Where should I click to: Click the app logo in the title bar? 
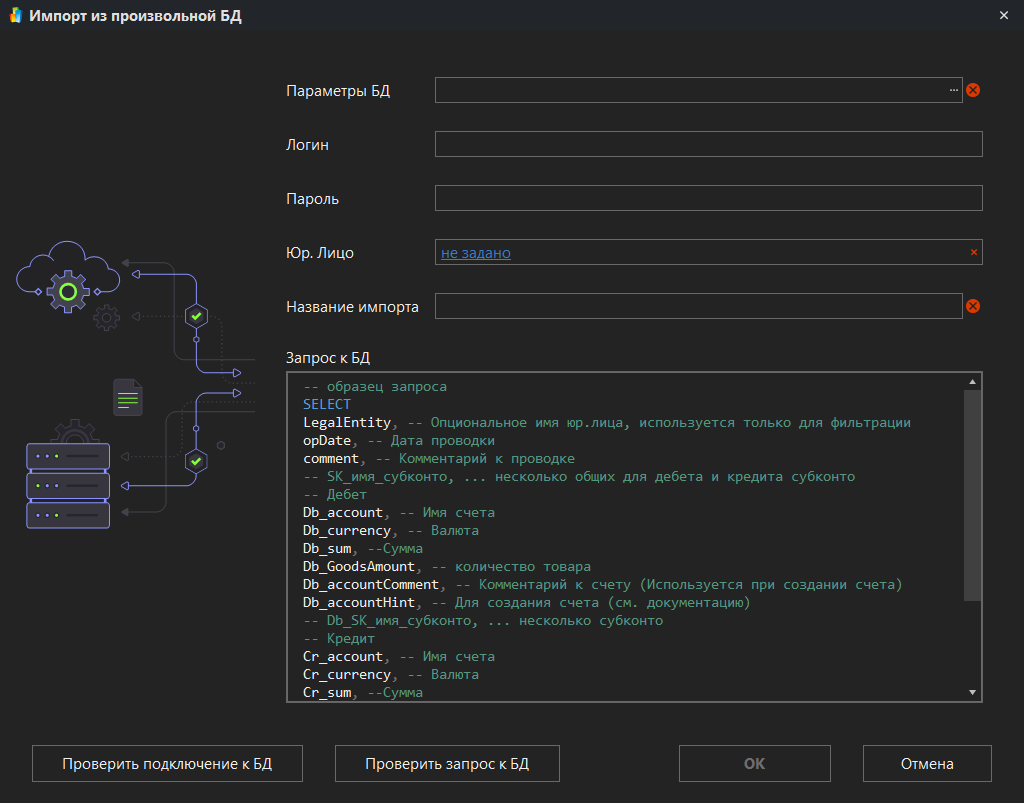pos(15,16)
